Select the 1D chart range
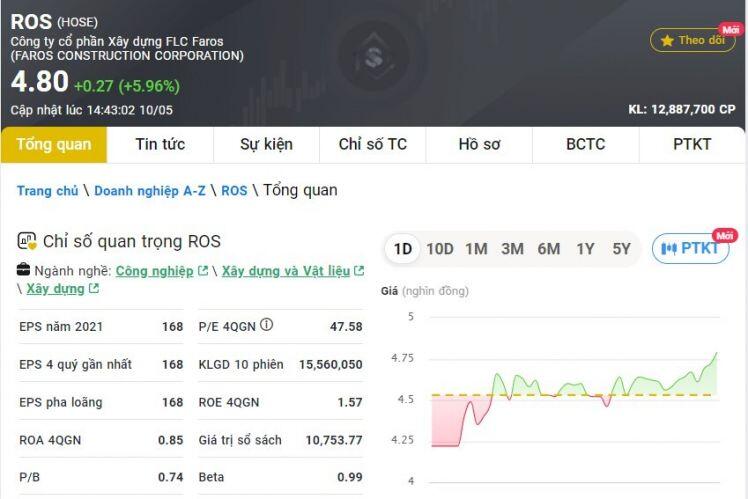The width and height of the screenshot is (748, 499). point(403,249)
